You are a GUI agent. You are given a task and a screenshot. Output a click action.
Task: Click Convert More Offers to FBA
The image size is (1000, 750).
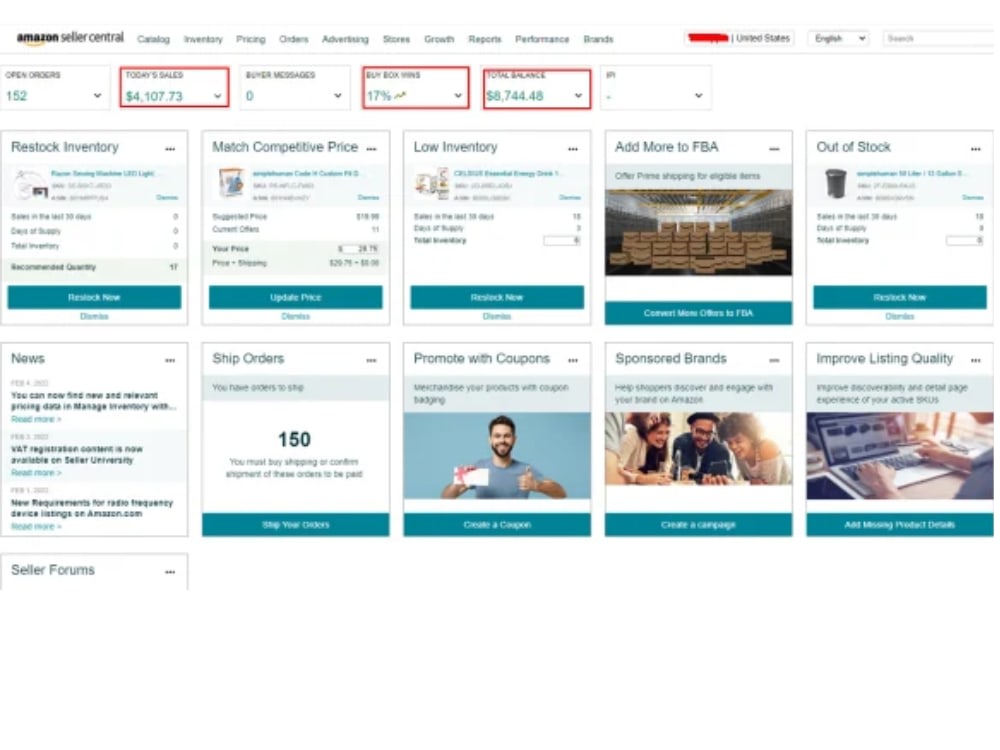pos(698,313)
